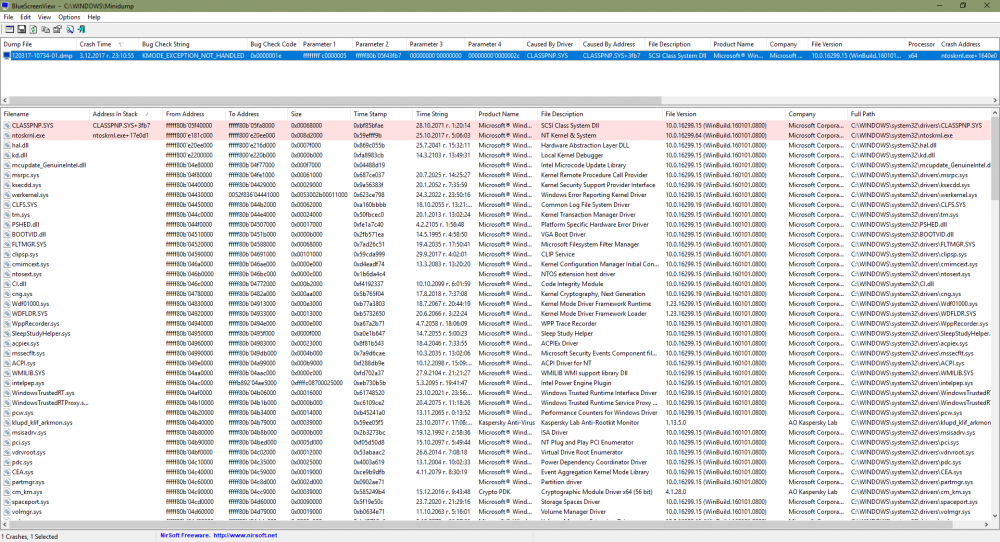Select the WppRecorder.sys row

[496, 324]
